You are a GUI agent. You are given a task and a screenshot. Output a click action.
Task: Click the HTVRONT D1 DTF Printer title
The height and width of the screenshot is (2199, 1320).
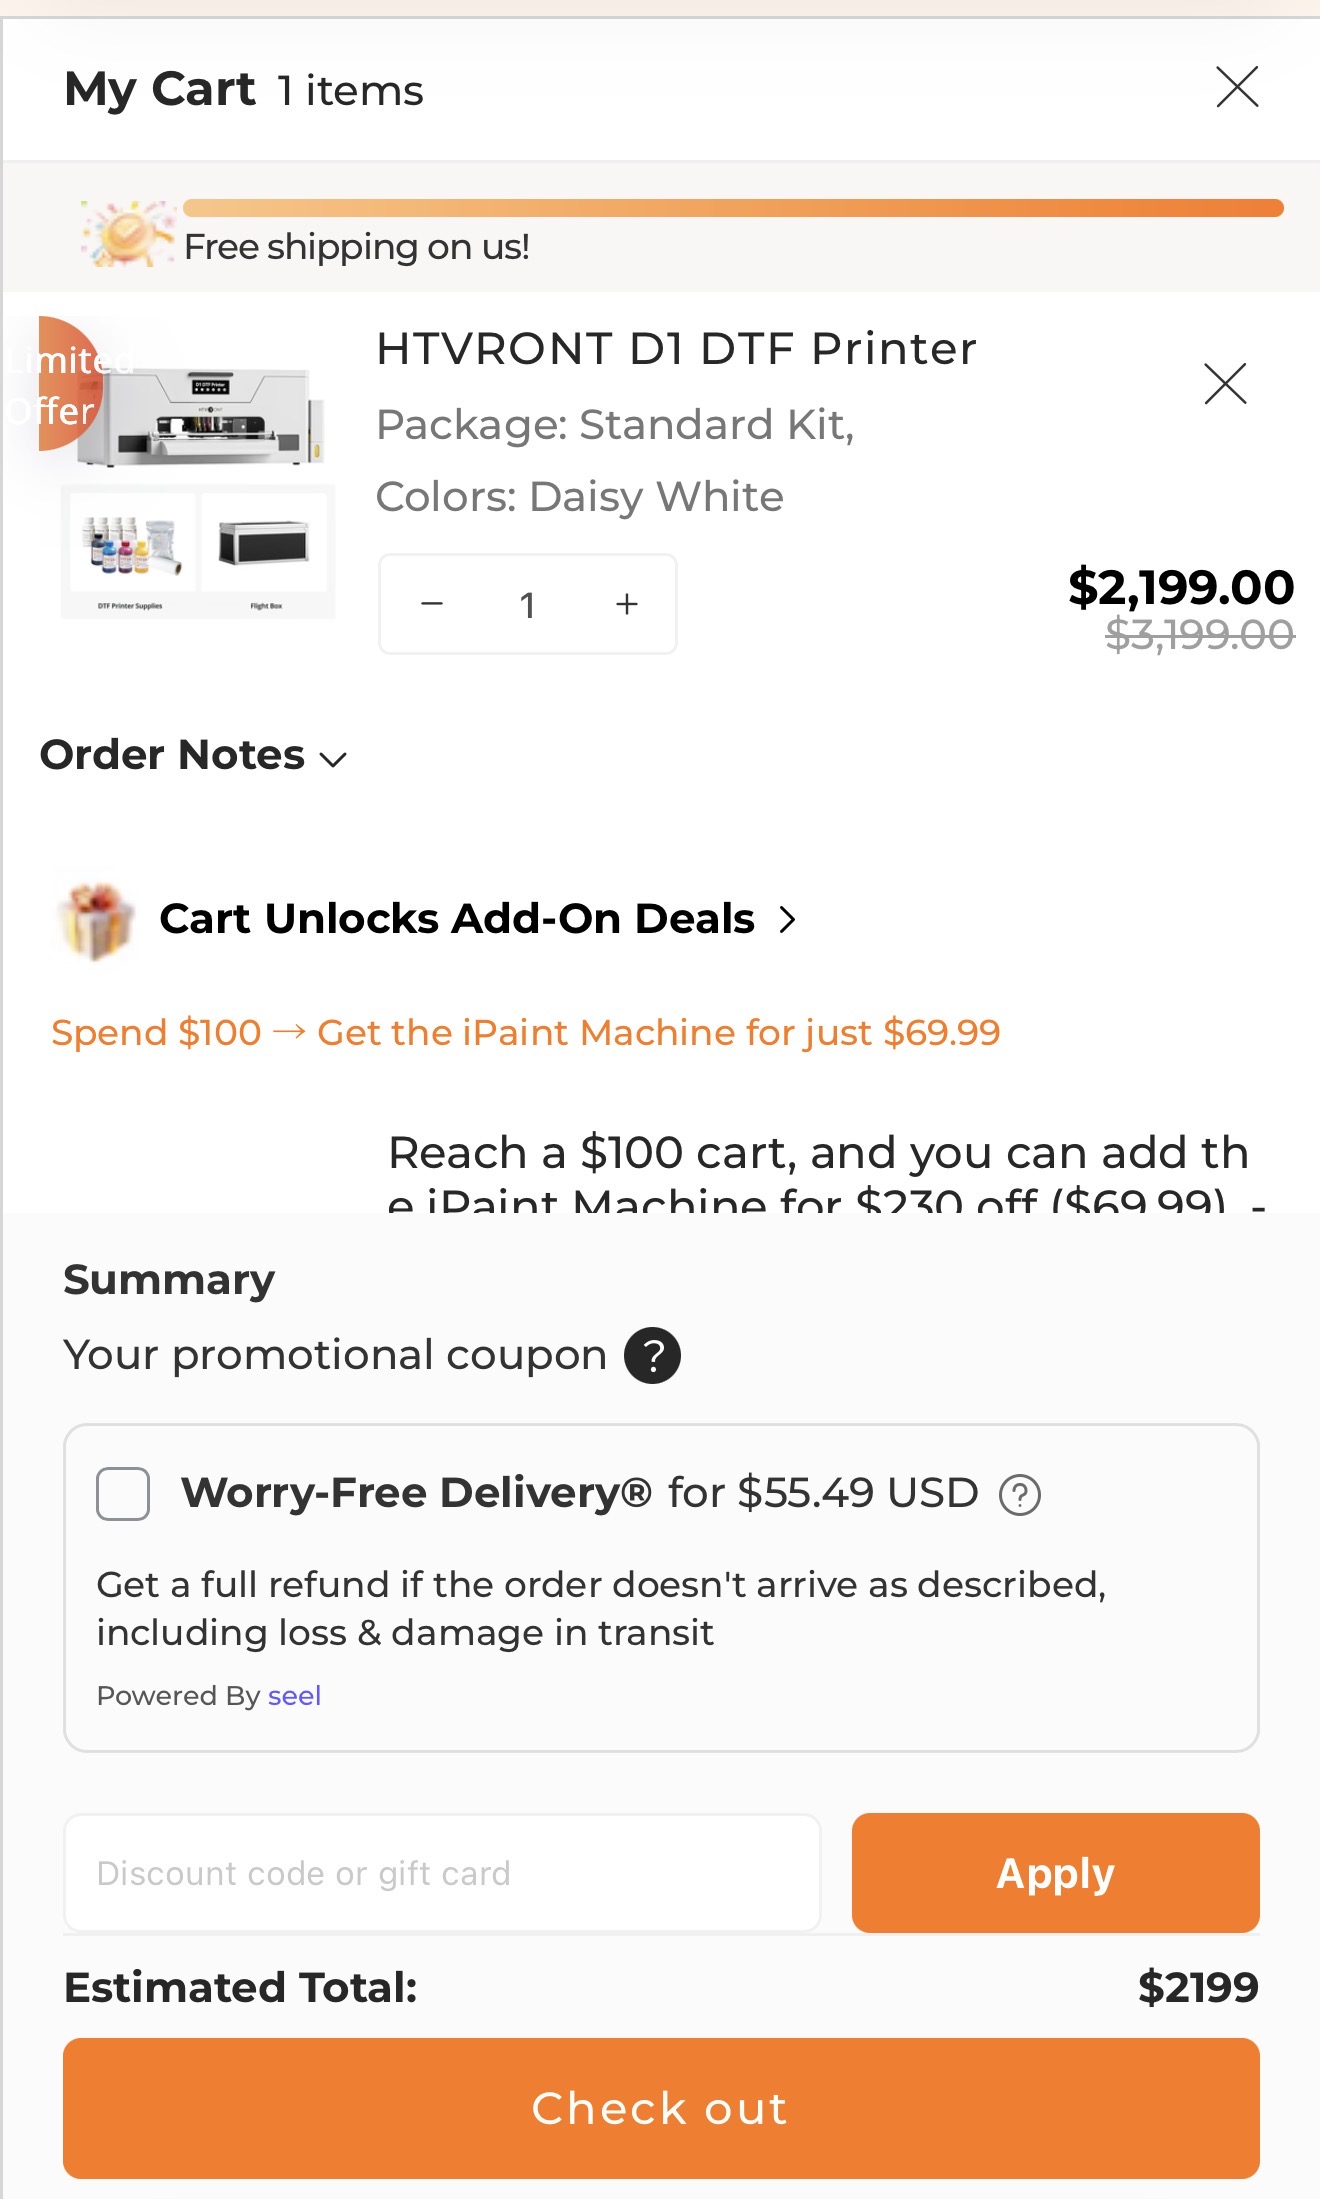click(x=676, y=349)
